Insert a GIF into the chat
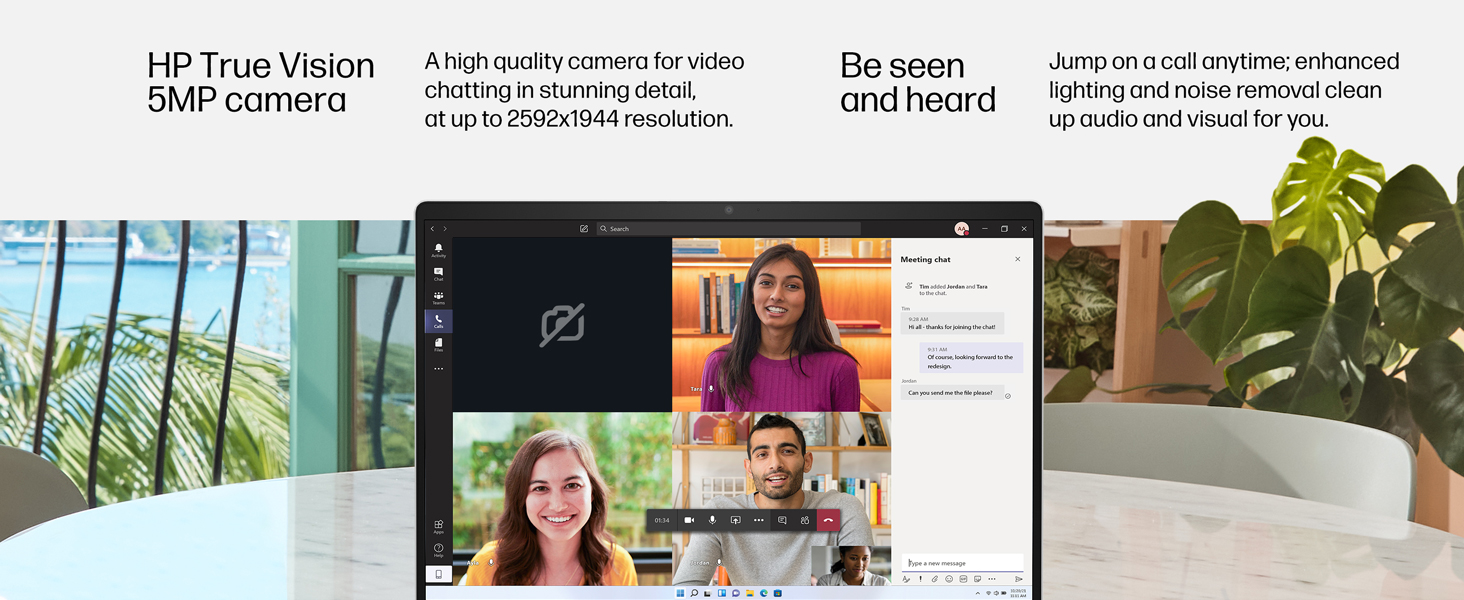This screenshot has width=1464, height=600. tap(963, 579)
